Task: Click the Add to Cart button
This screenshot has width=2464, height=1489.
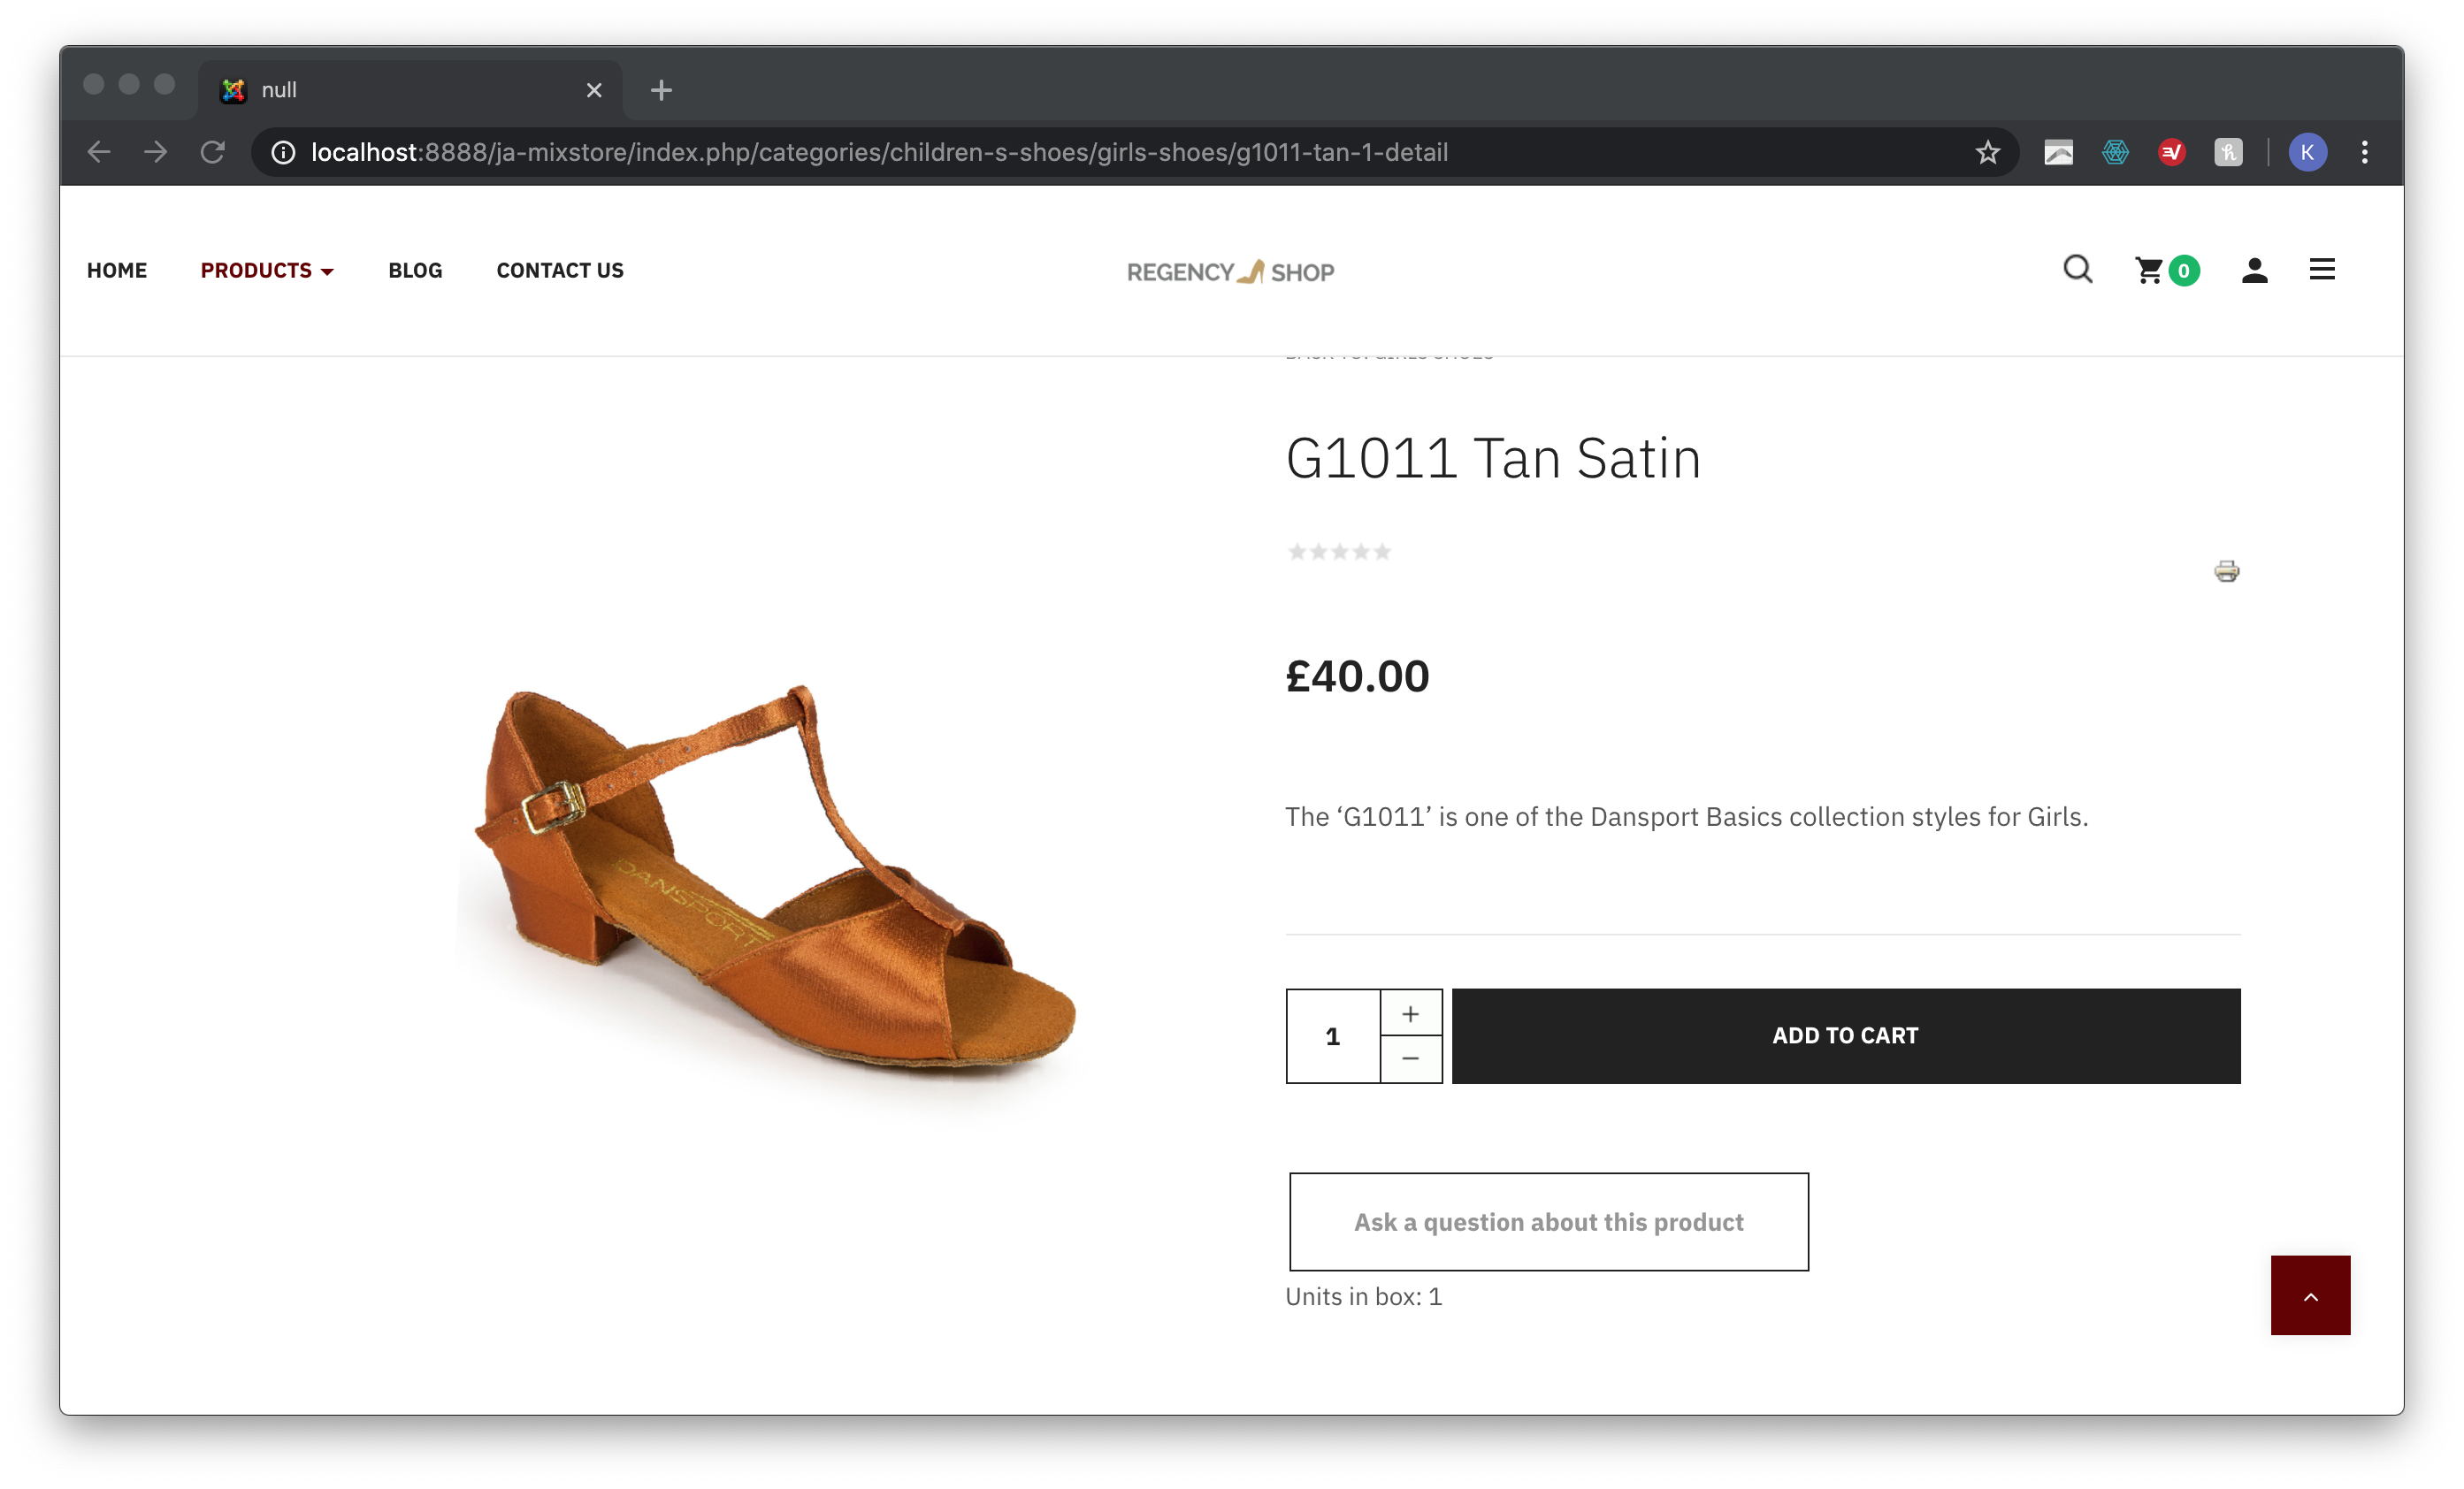Action: (x=1845, y=1036)
